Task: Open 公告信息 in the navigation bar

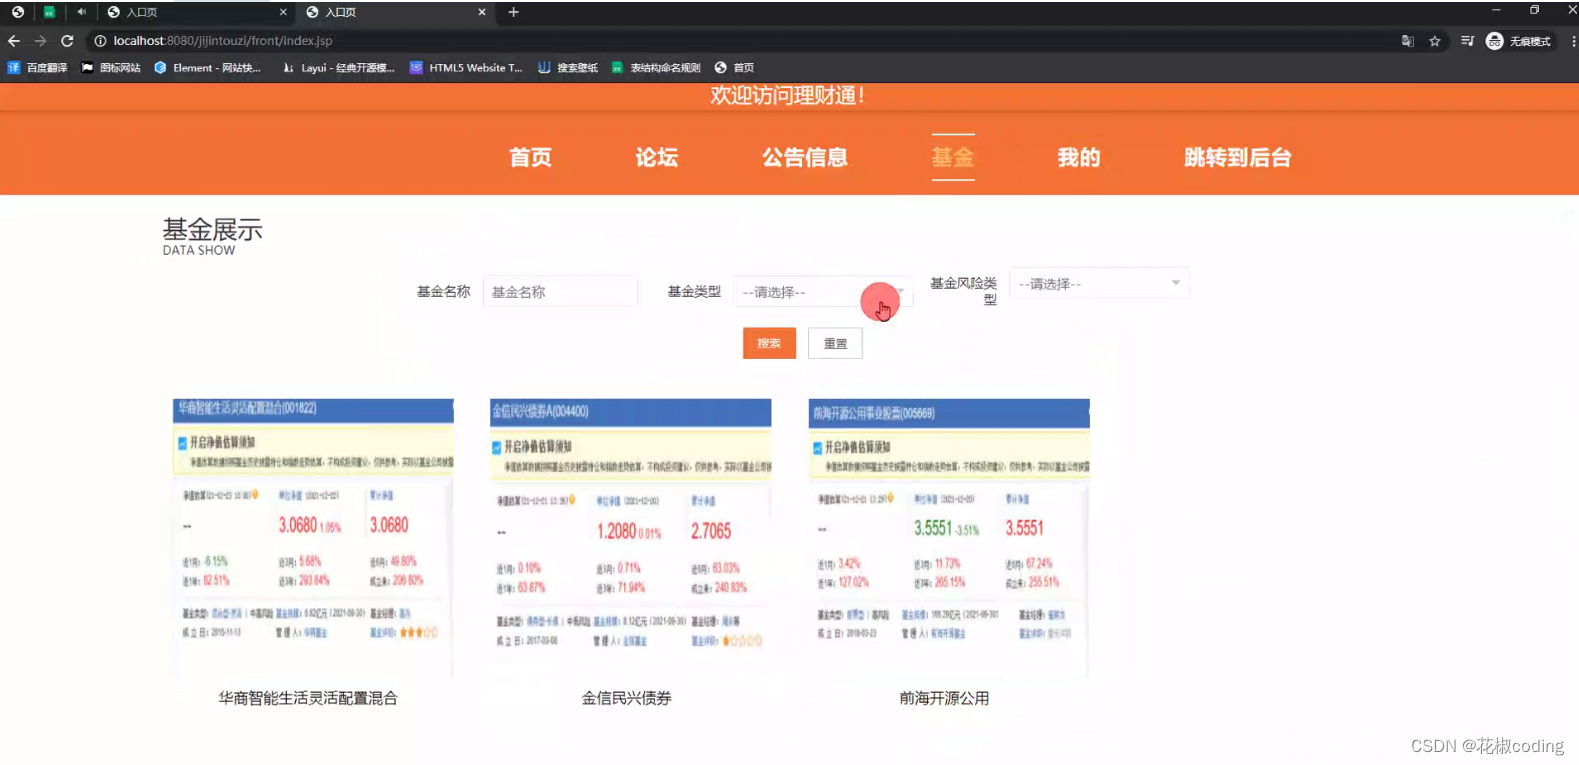Action: [804, 158]
